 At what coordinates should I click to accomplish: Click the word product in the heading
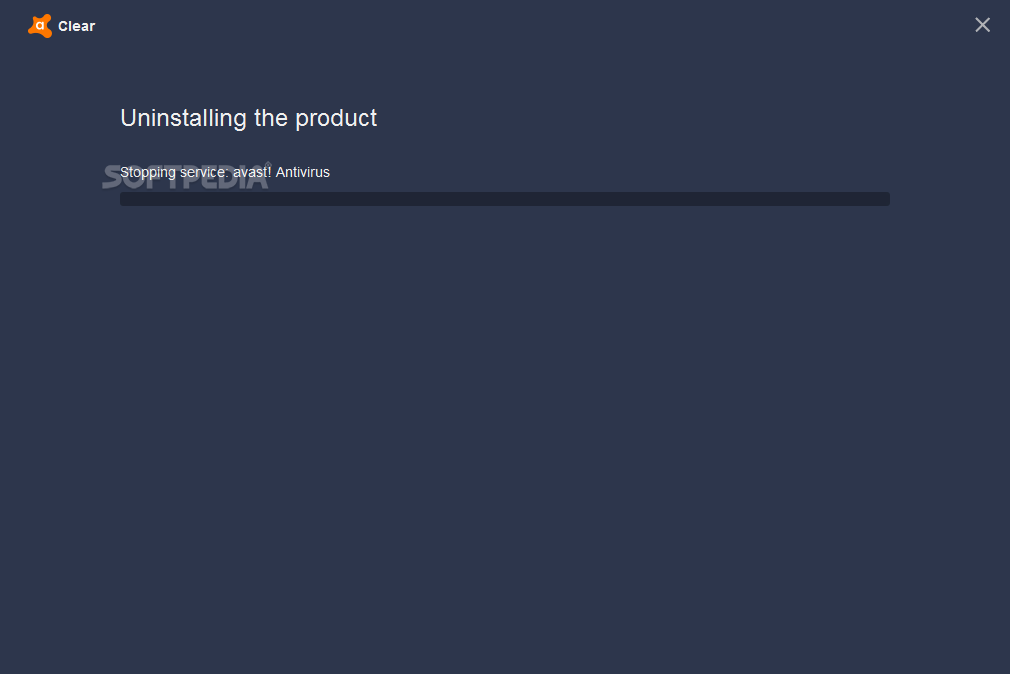tap(336, 119)
